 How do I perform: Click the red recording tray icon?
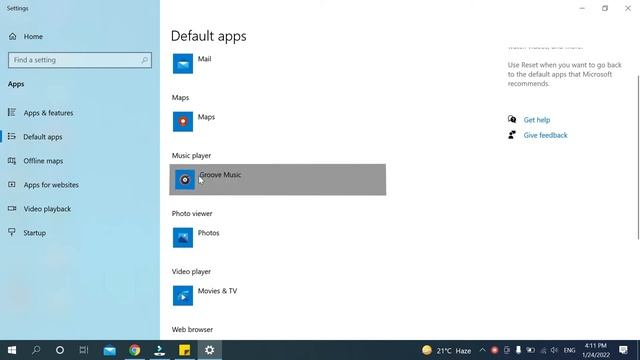494,350
